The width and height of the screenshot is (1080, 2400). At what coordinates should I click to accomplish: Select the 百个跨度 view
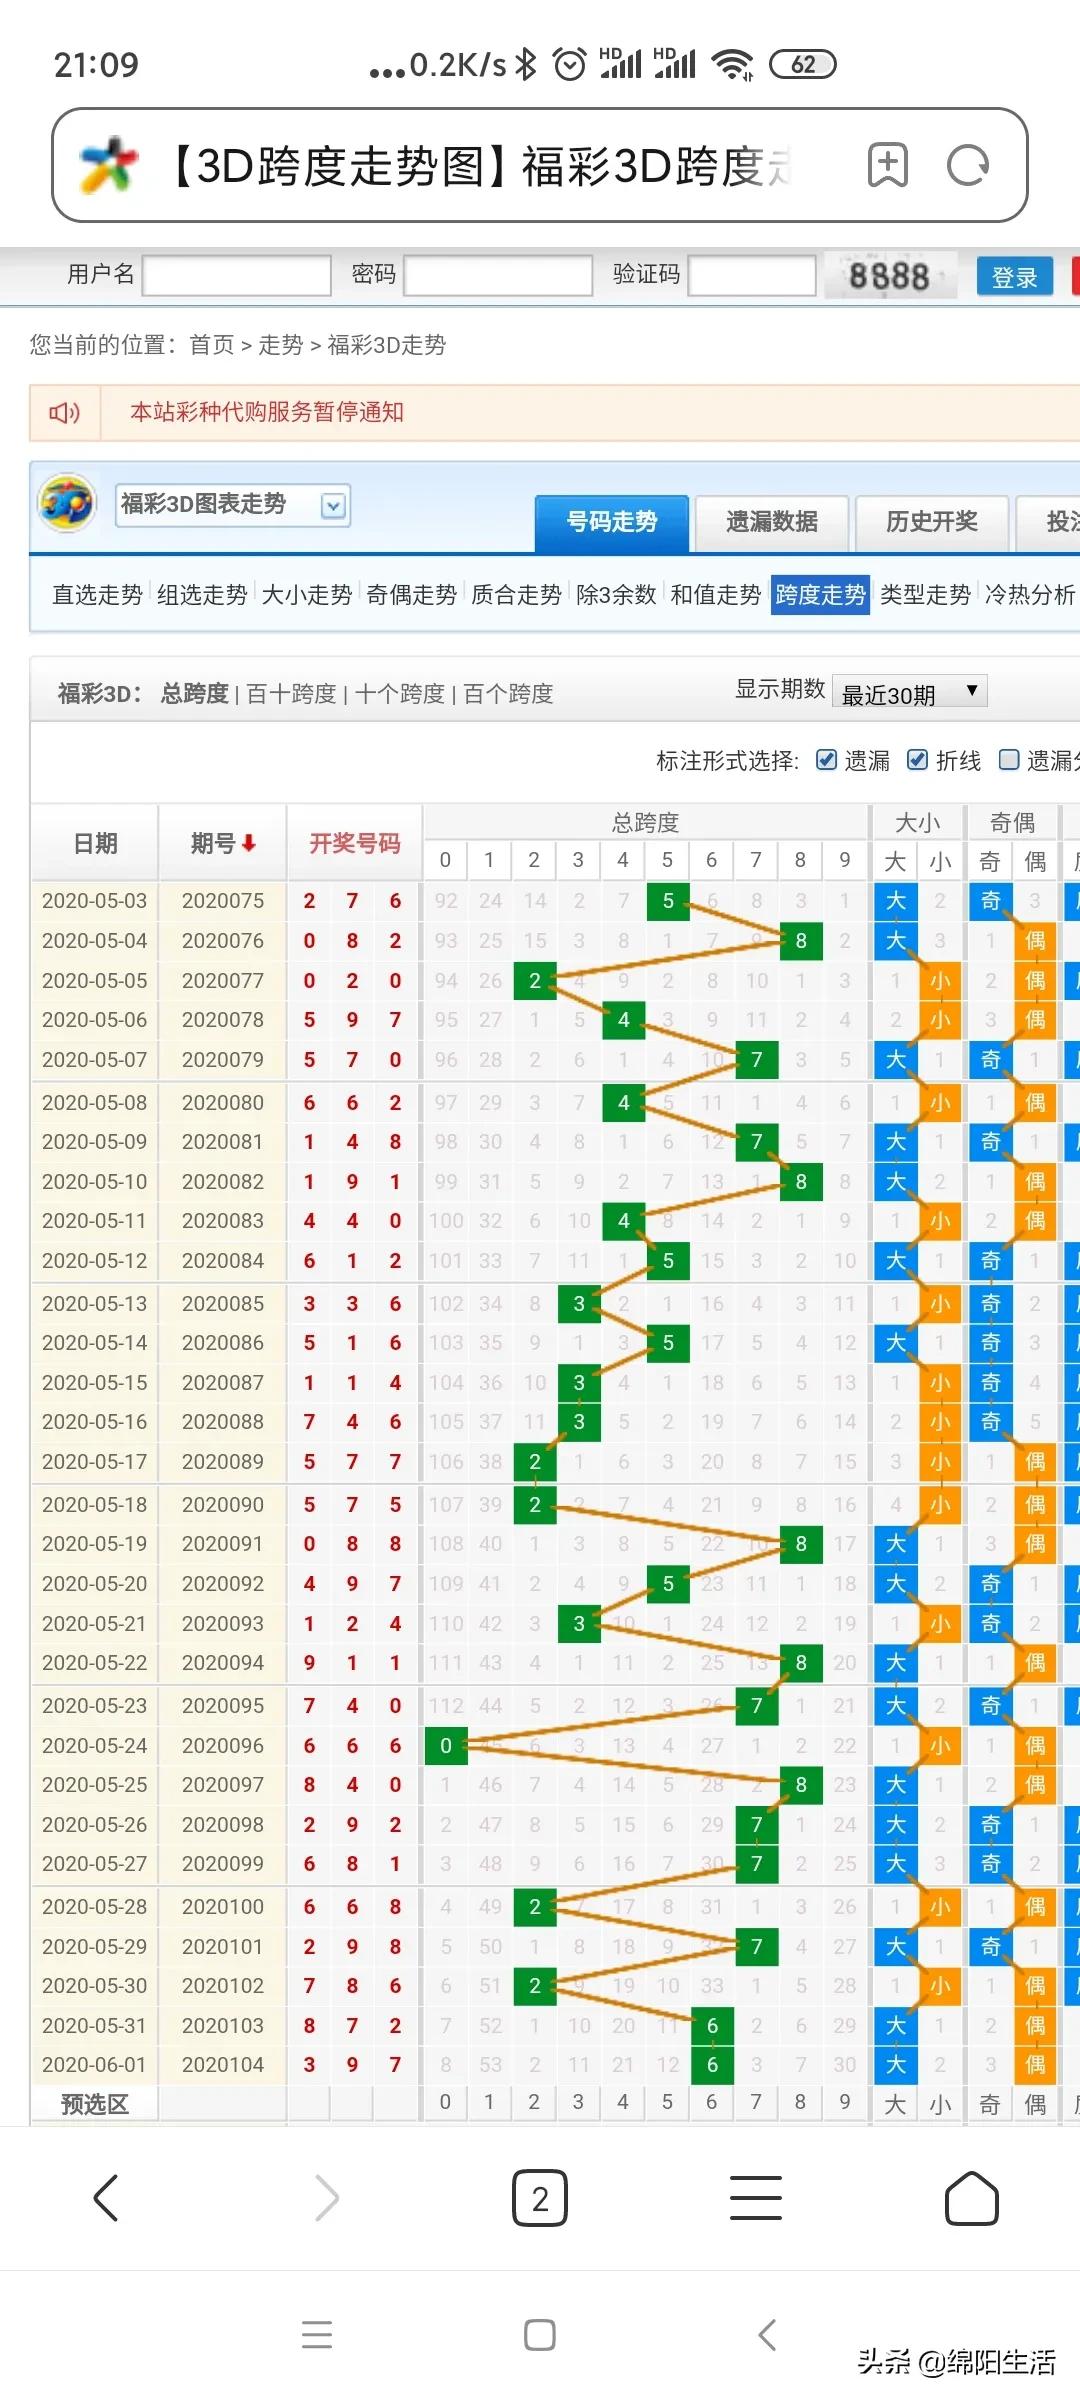click(x=509, y=694)
